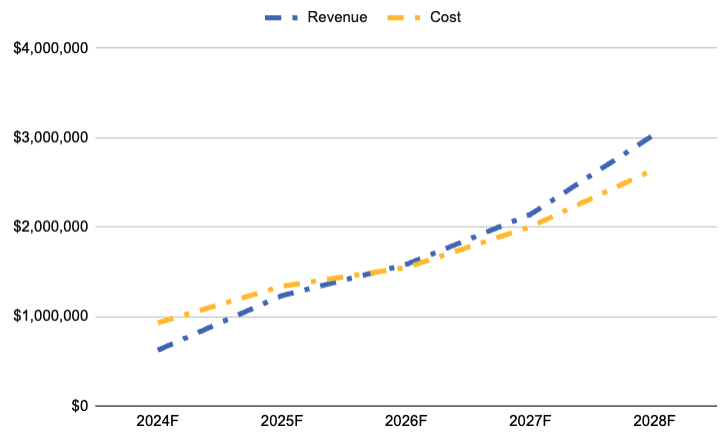Select Revenue line endpoint at 2028F
This screenshot has width=728, height=436.
[651, 137]
